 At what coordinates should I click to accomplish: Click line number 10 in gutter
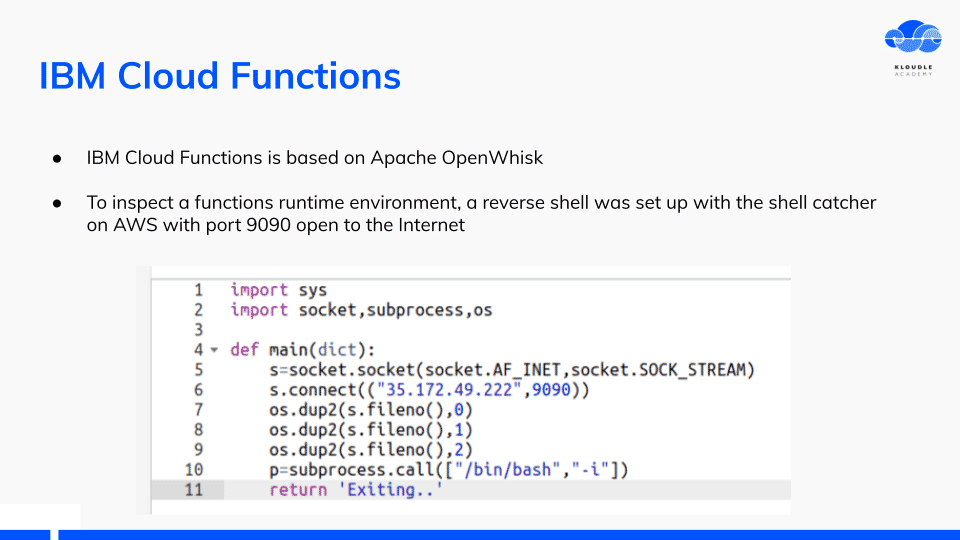click(193, 470)
